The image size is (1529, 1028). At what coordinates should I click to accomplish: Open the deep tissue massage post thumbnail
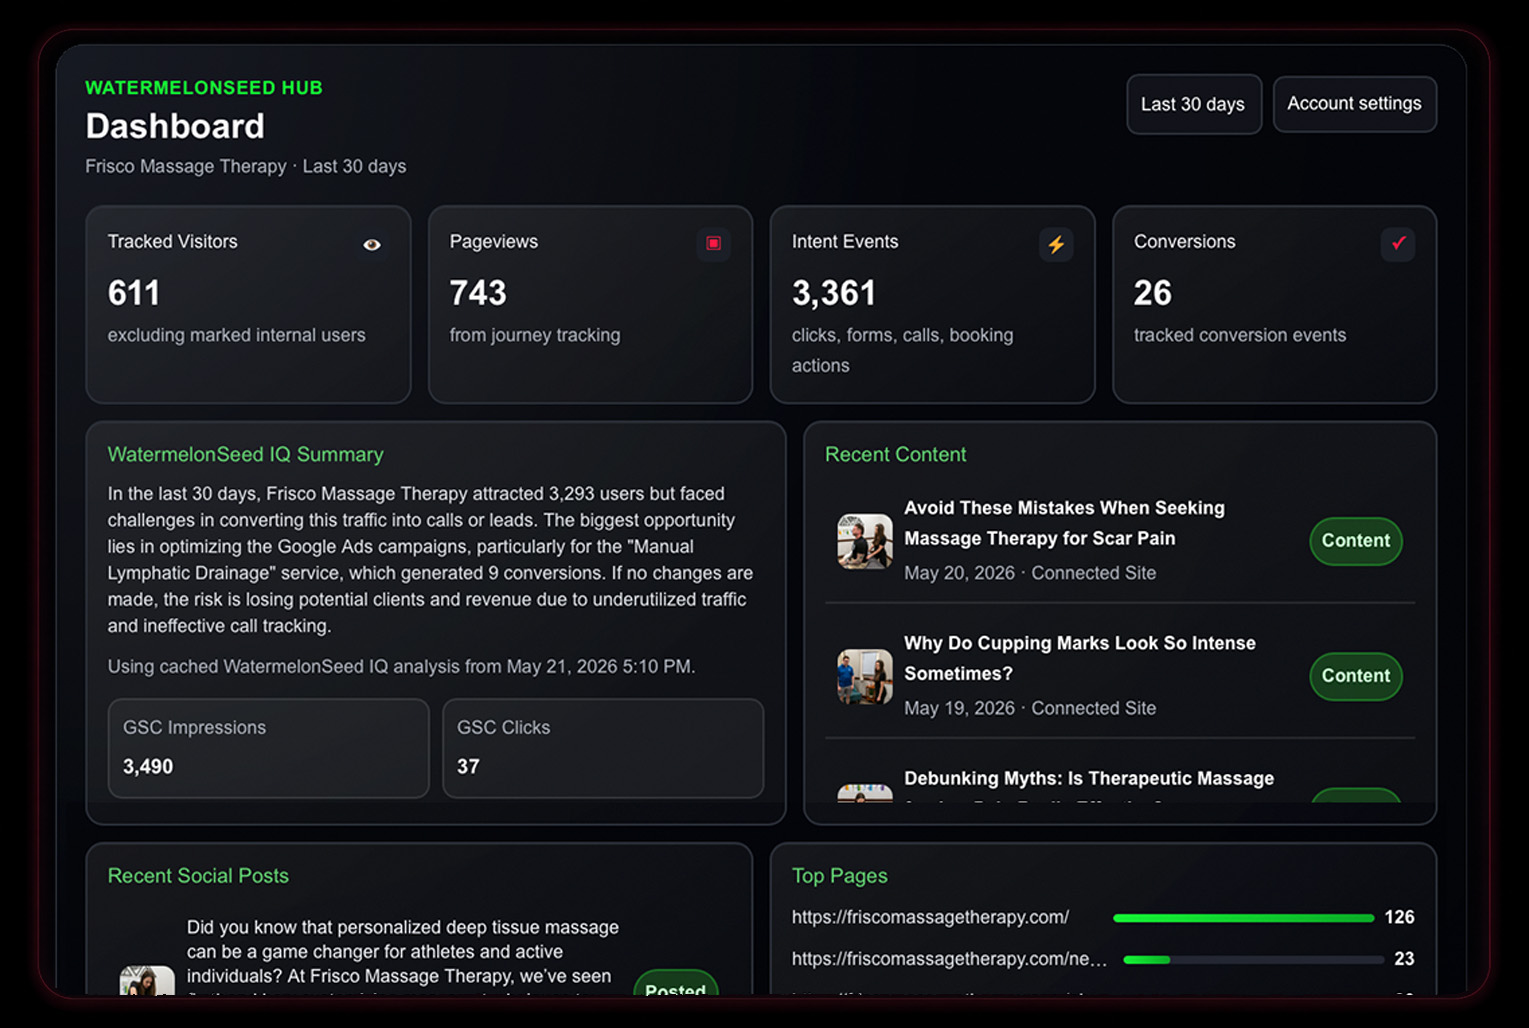147,981
